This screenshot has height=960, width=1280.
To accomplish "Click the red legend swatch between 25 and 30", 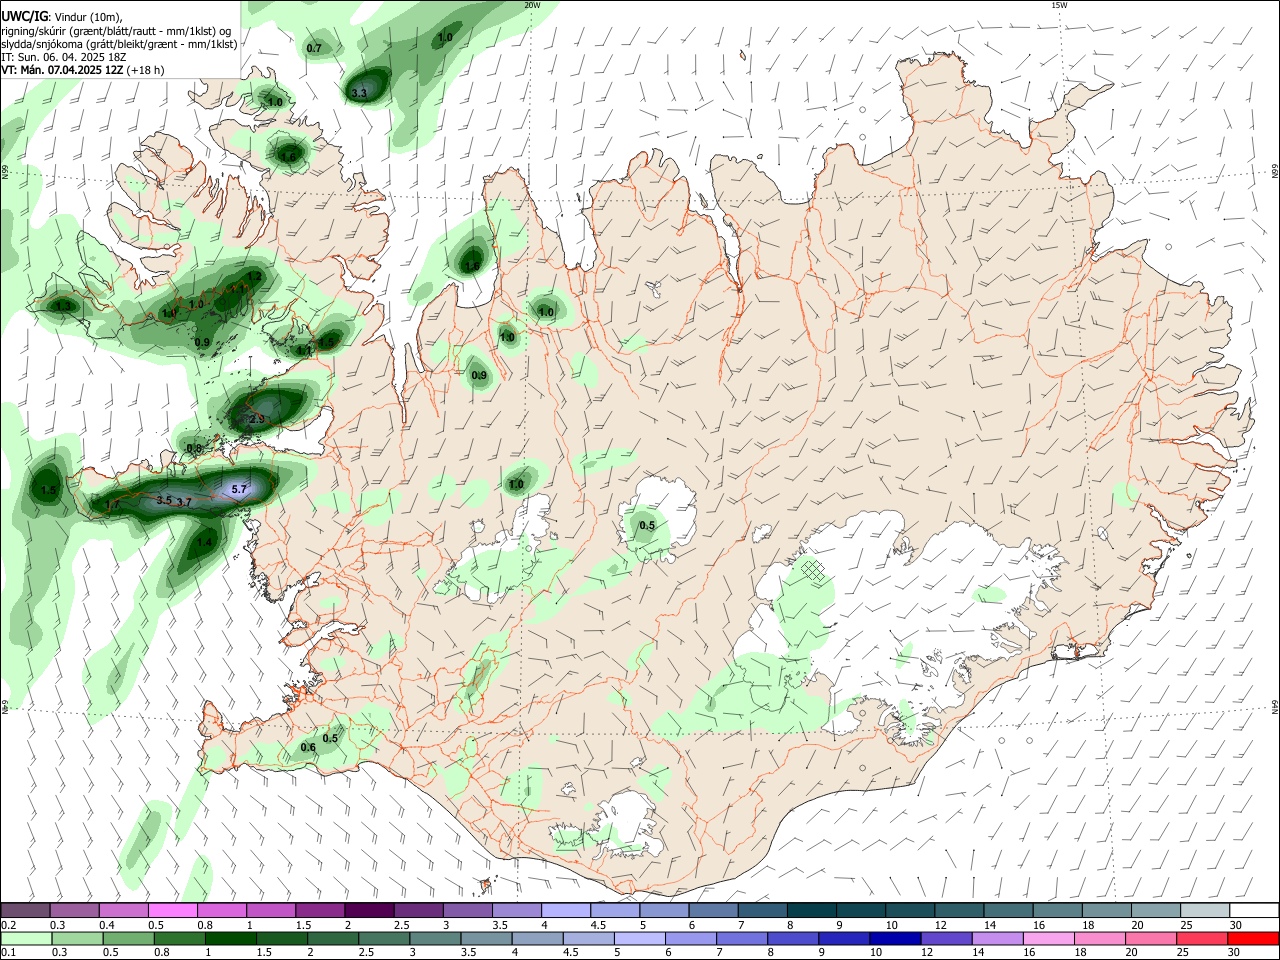I will [1203, 939].
